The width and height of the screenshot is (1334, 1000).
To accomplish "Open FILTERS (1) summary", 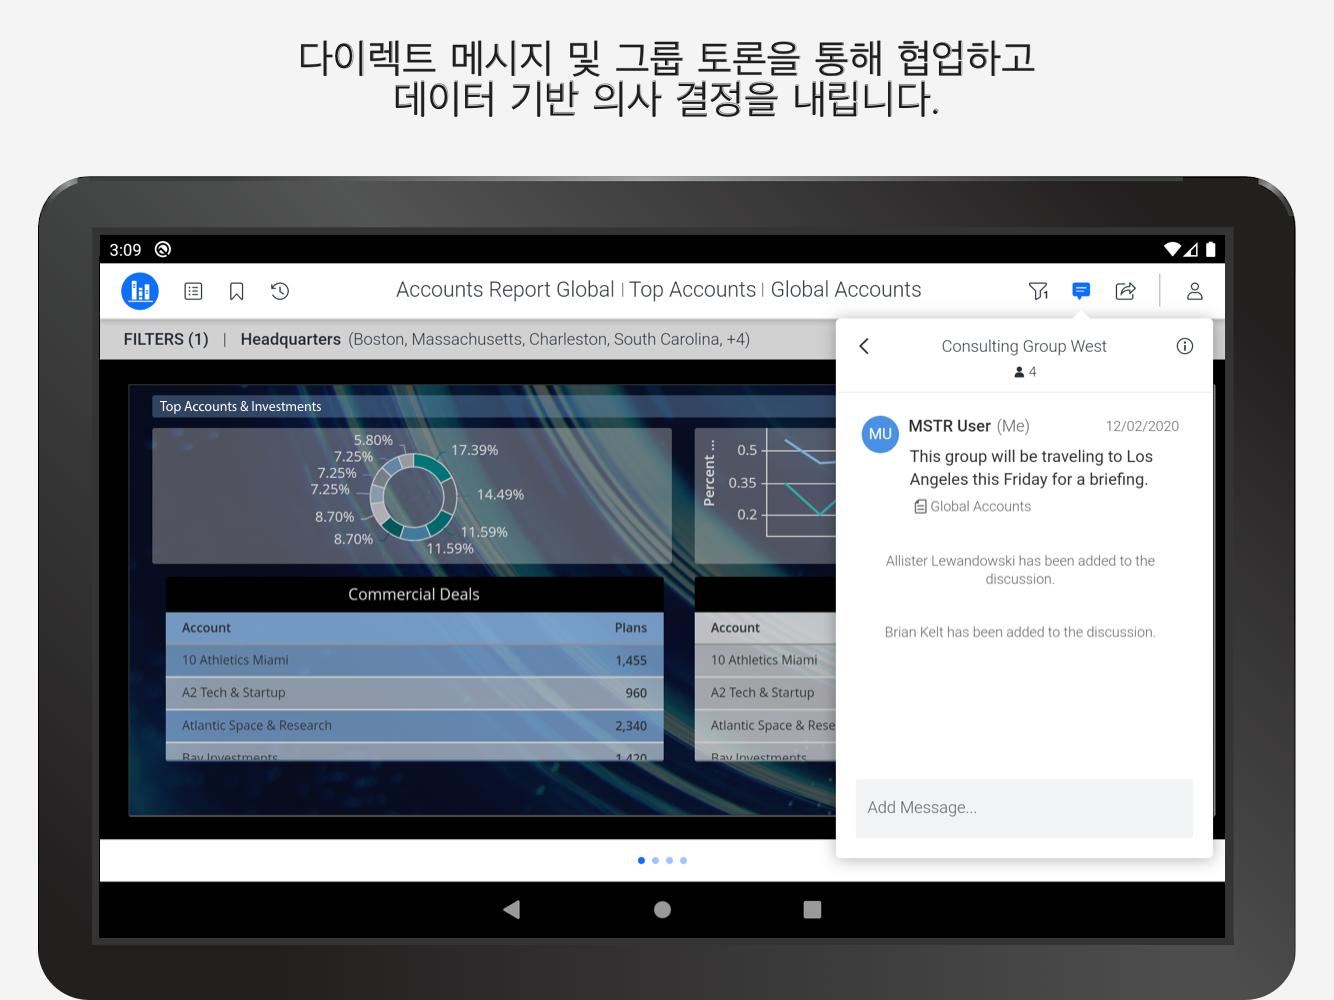I will 166,339.
